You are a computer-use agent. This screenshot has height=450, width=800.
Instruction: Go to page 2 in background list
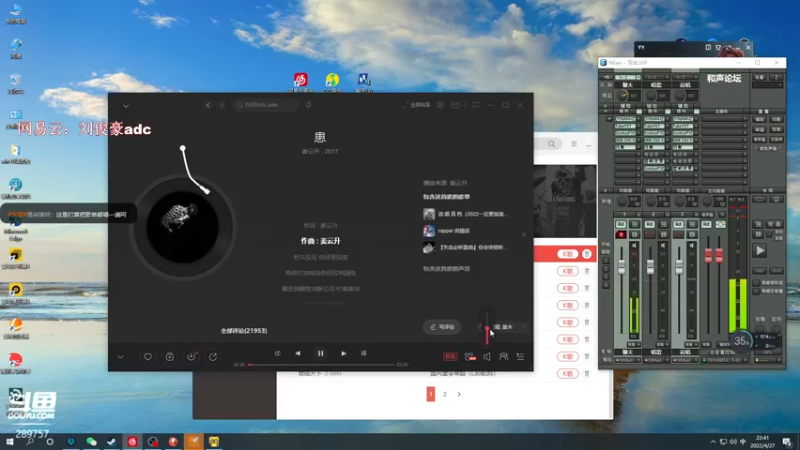coord(445,394)
